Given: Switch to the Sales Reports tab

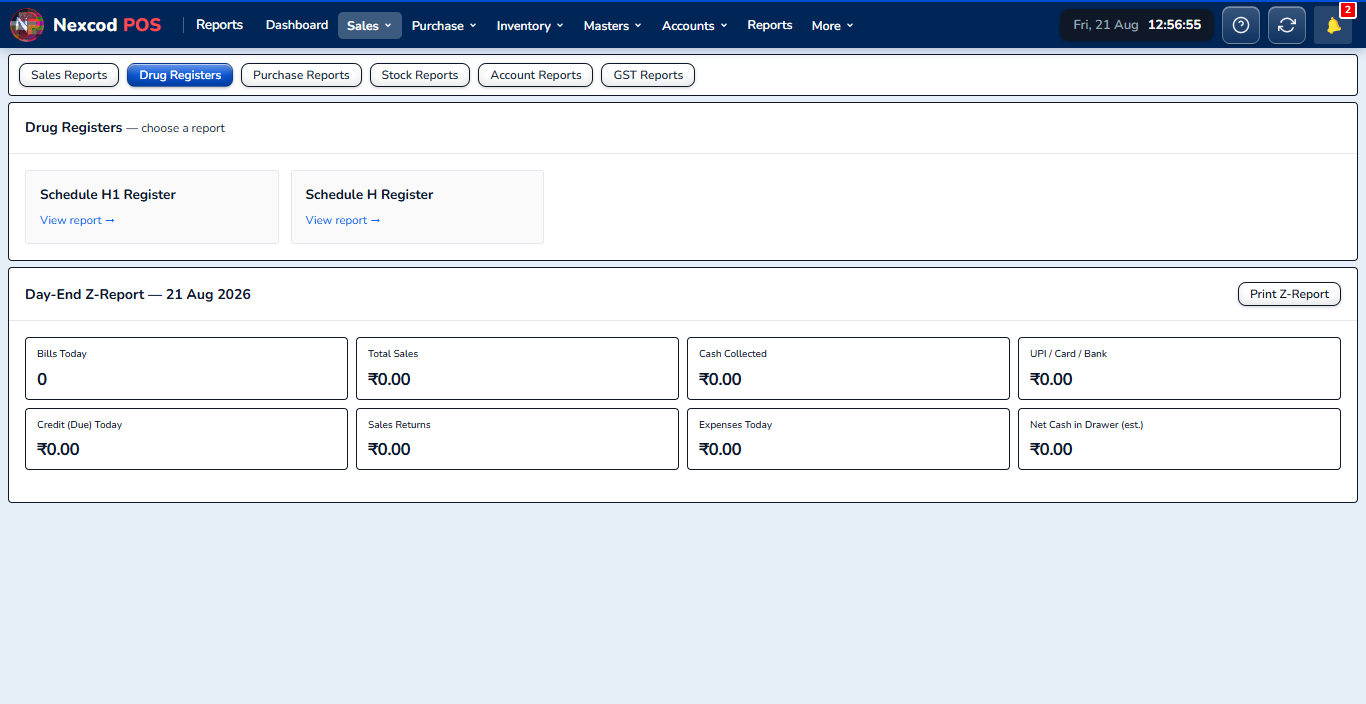Looking at the screenshot, I should 69,75.
